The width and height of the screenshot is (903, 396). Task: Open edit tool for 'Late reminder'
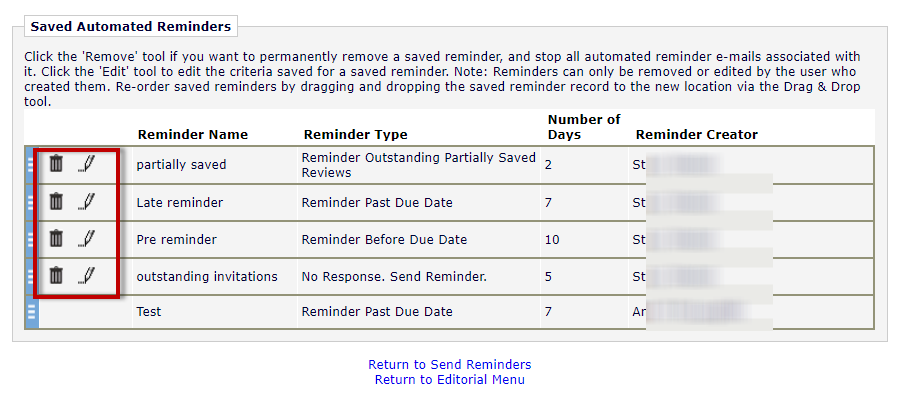tap(86, 201)
